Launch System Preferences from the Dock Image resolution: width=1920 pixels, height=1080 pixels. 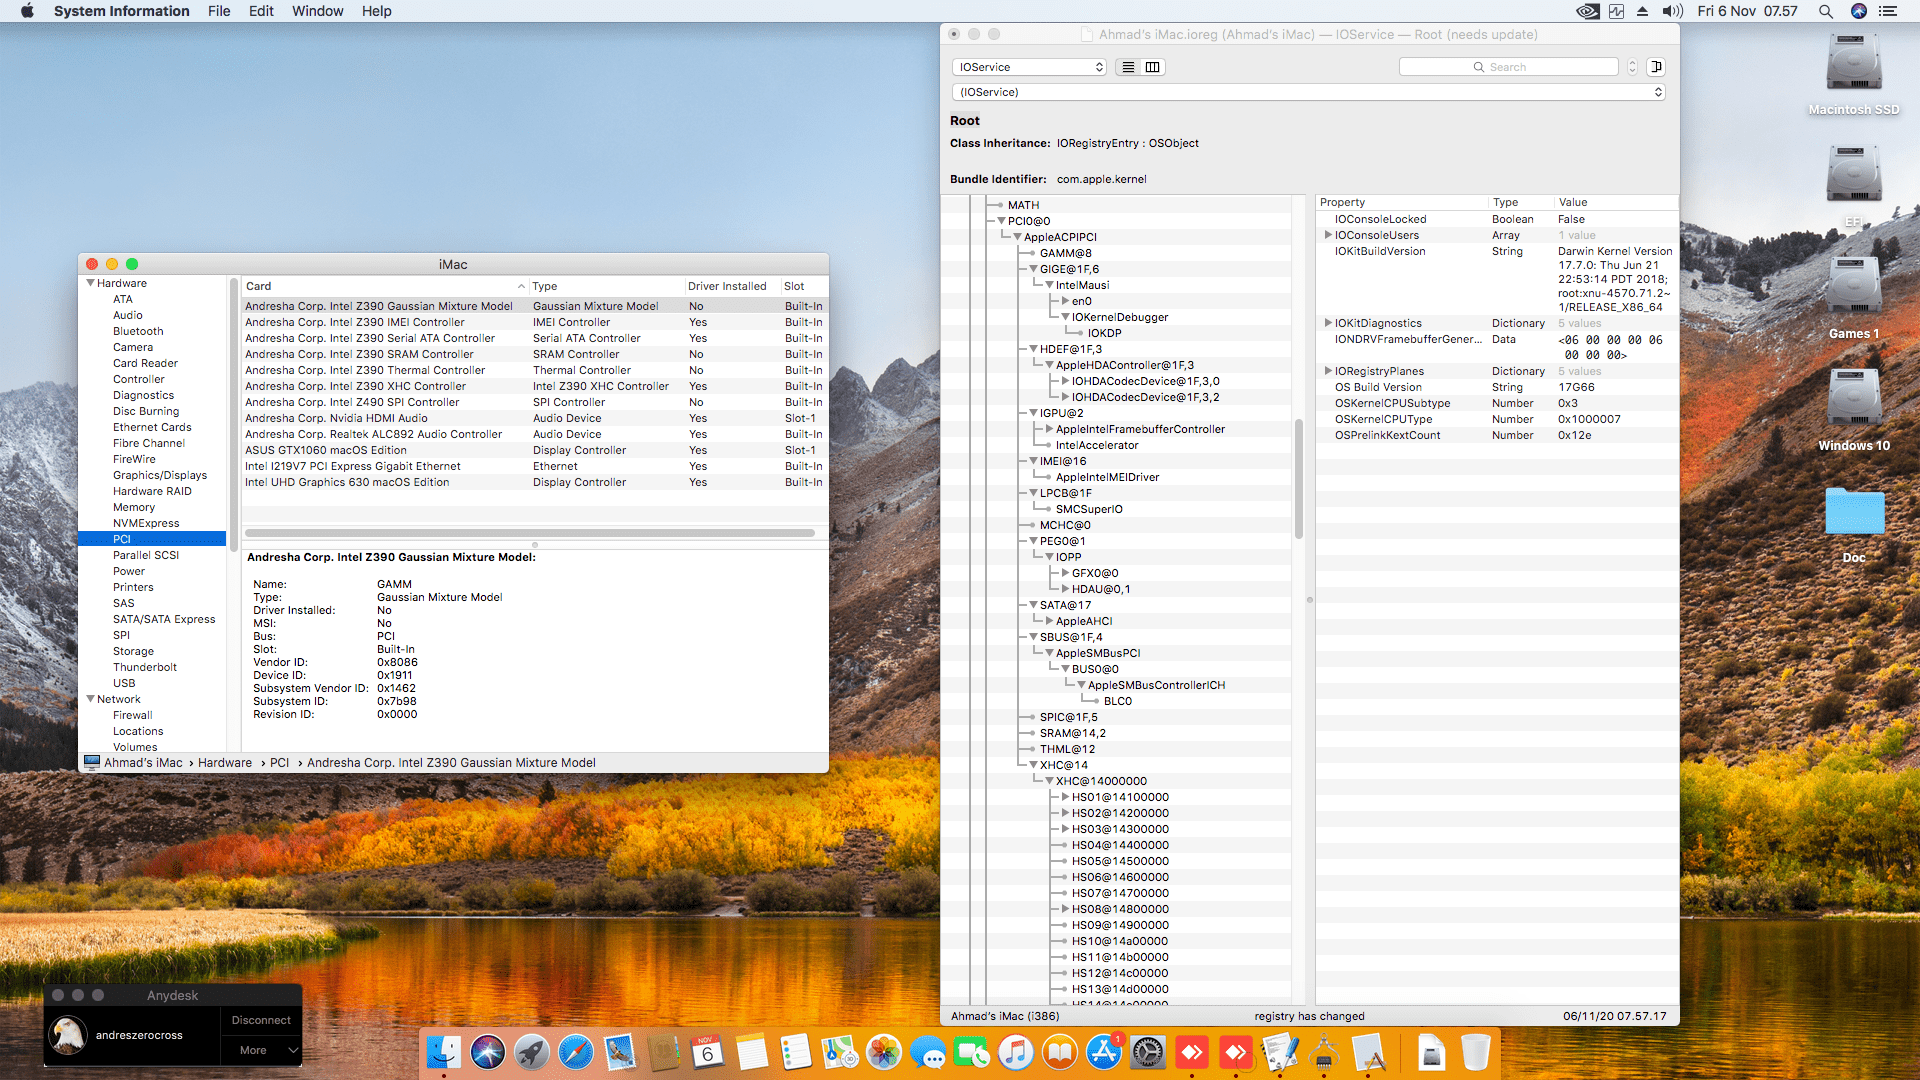[x=1147, y=1052]
